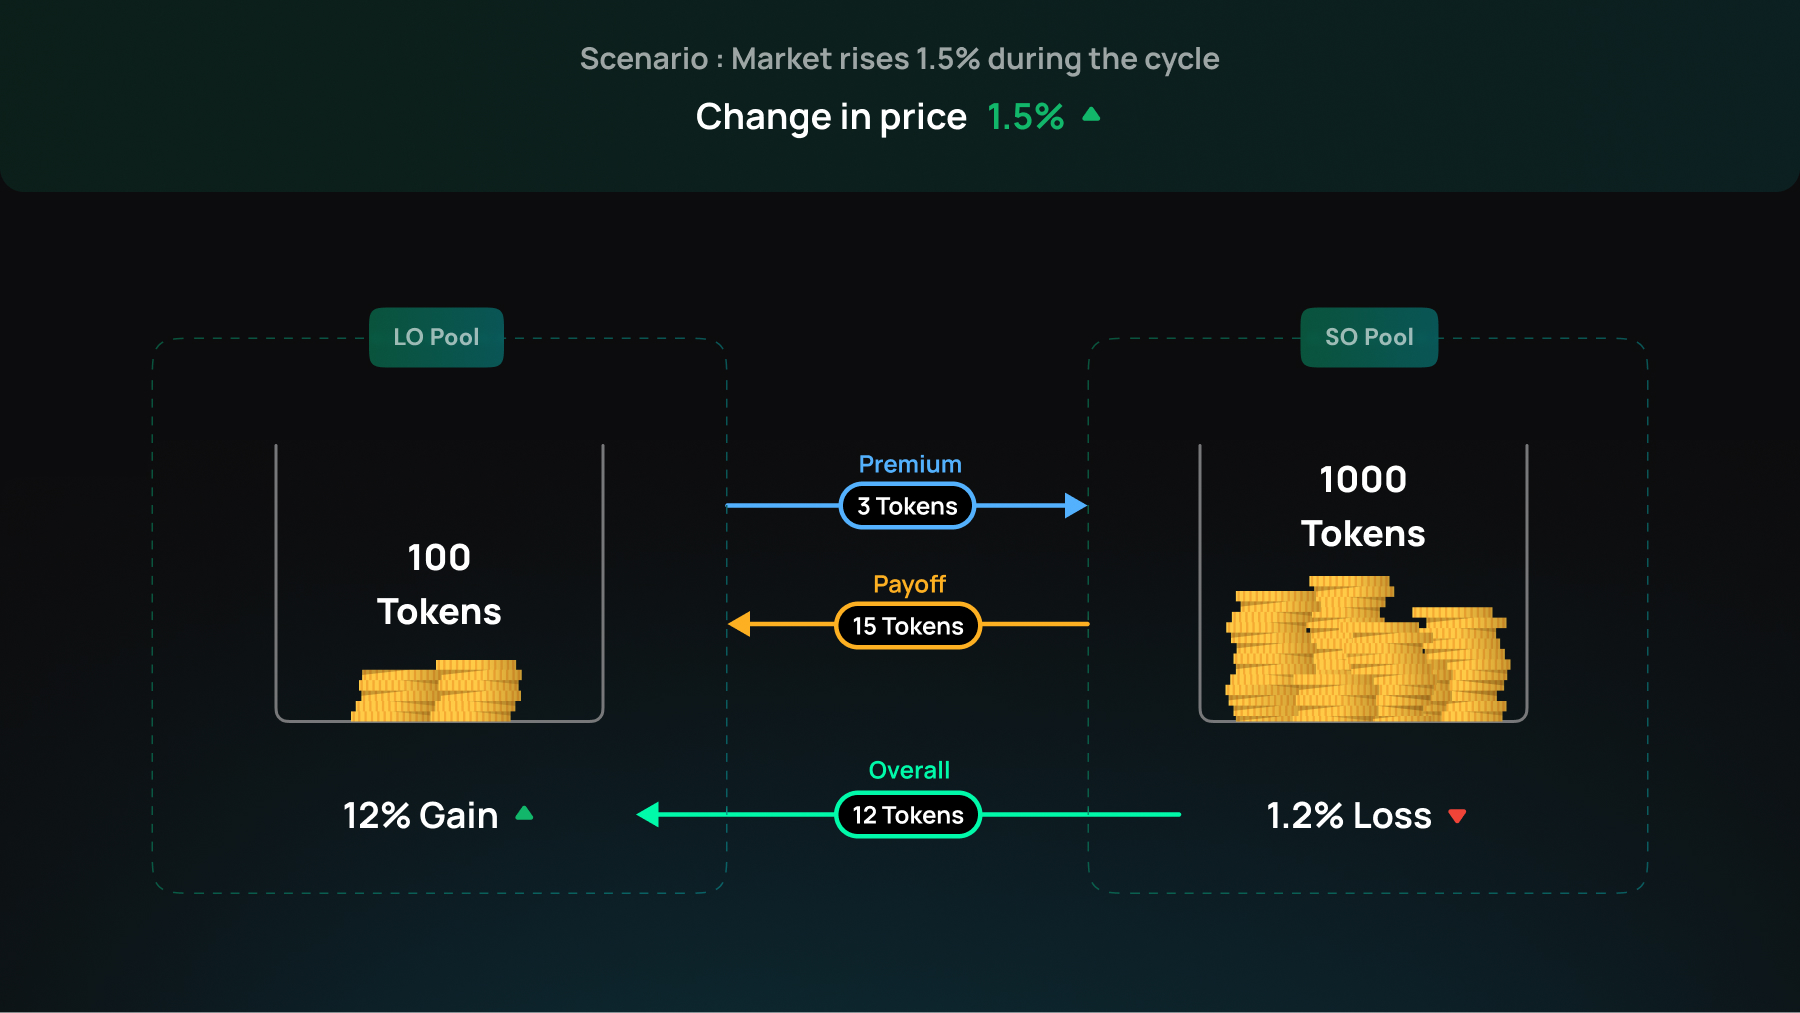The width and height of the screenshot is (1800, 1013).
Task: Click the scenario heading about market rising
Action: (x=899, y=59)
